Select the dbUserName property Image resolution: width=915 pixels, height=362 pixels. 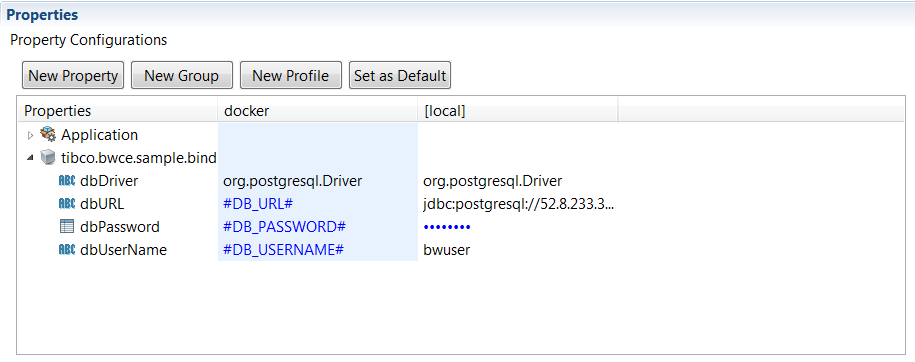(123, 250)
